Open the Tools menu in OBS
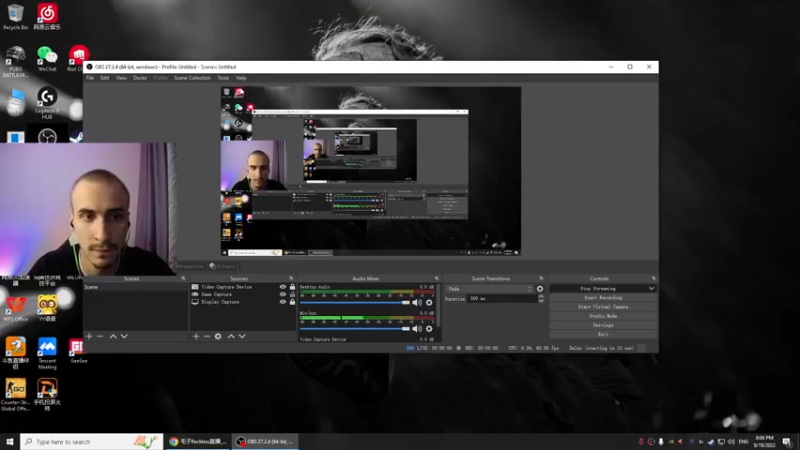This screenshot has height=450, width=800. click(223, 78)
